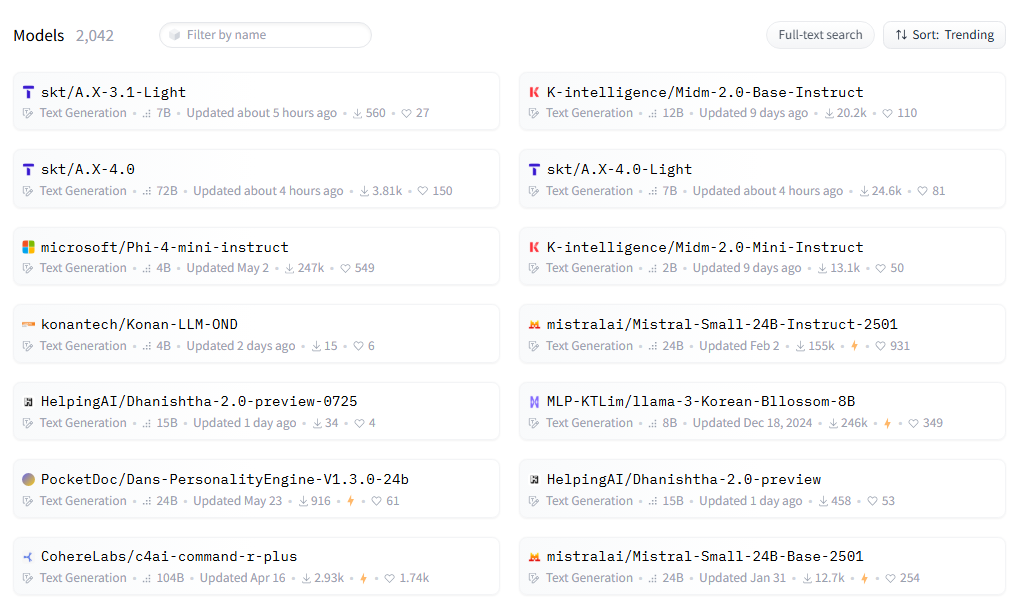
Task: Click 'Updated Jan 31' on Mistral-Small-24B-Base-2501
Action: 743,578
